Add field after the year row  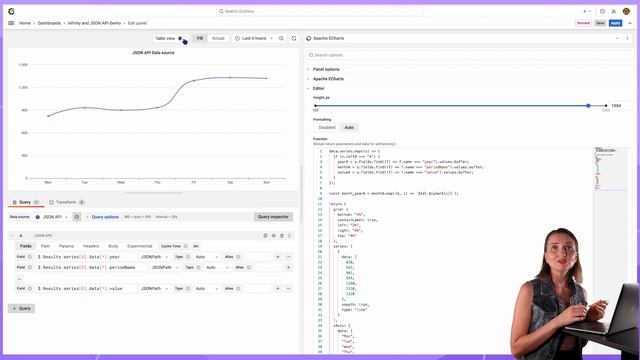[x=278, y=257]
